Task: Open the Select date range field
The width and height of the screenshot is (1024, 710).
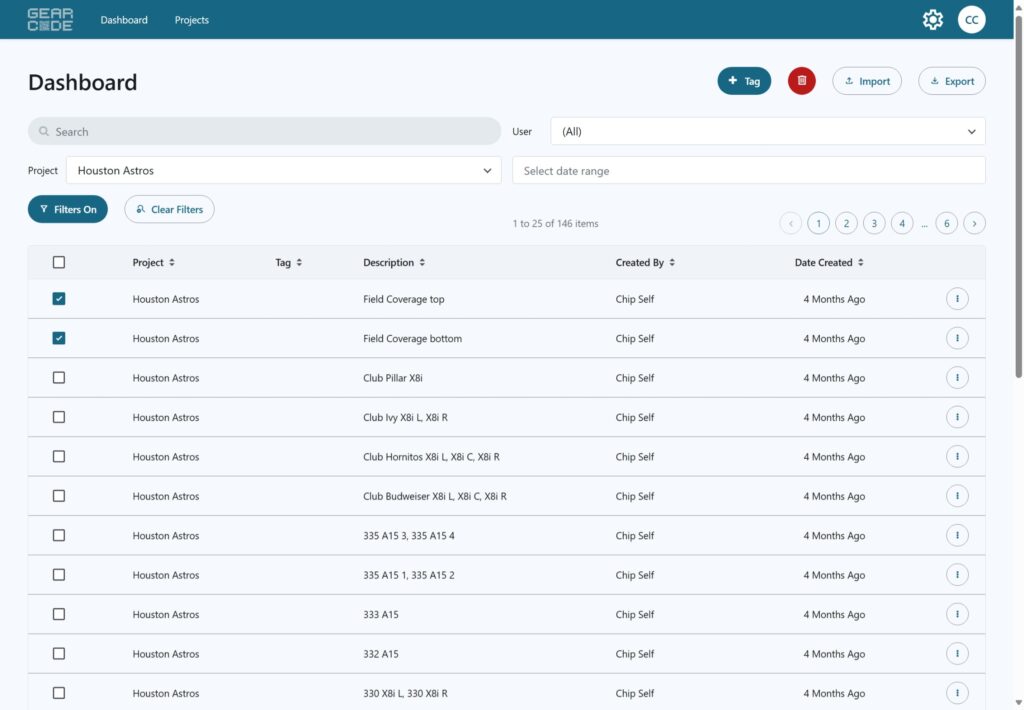Action: pyautogui.click(x=748, y=170)
